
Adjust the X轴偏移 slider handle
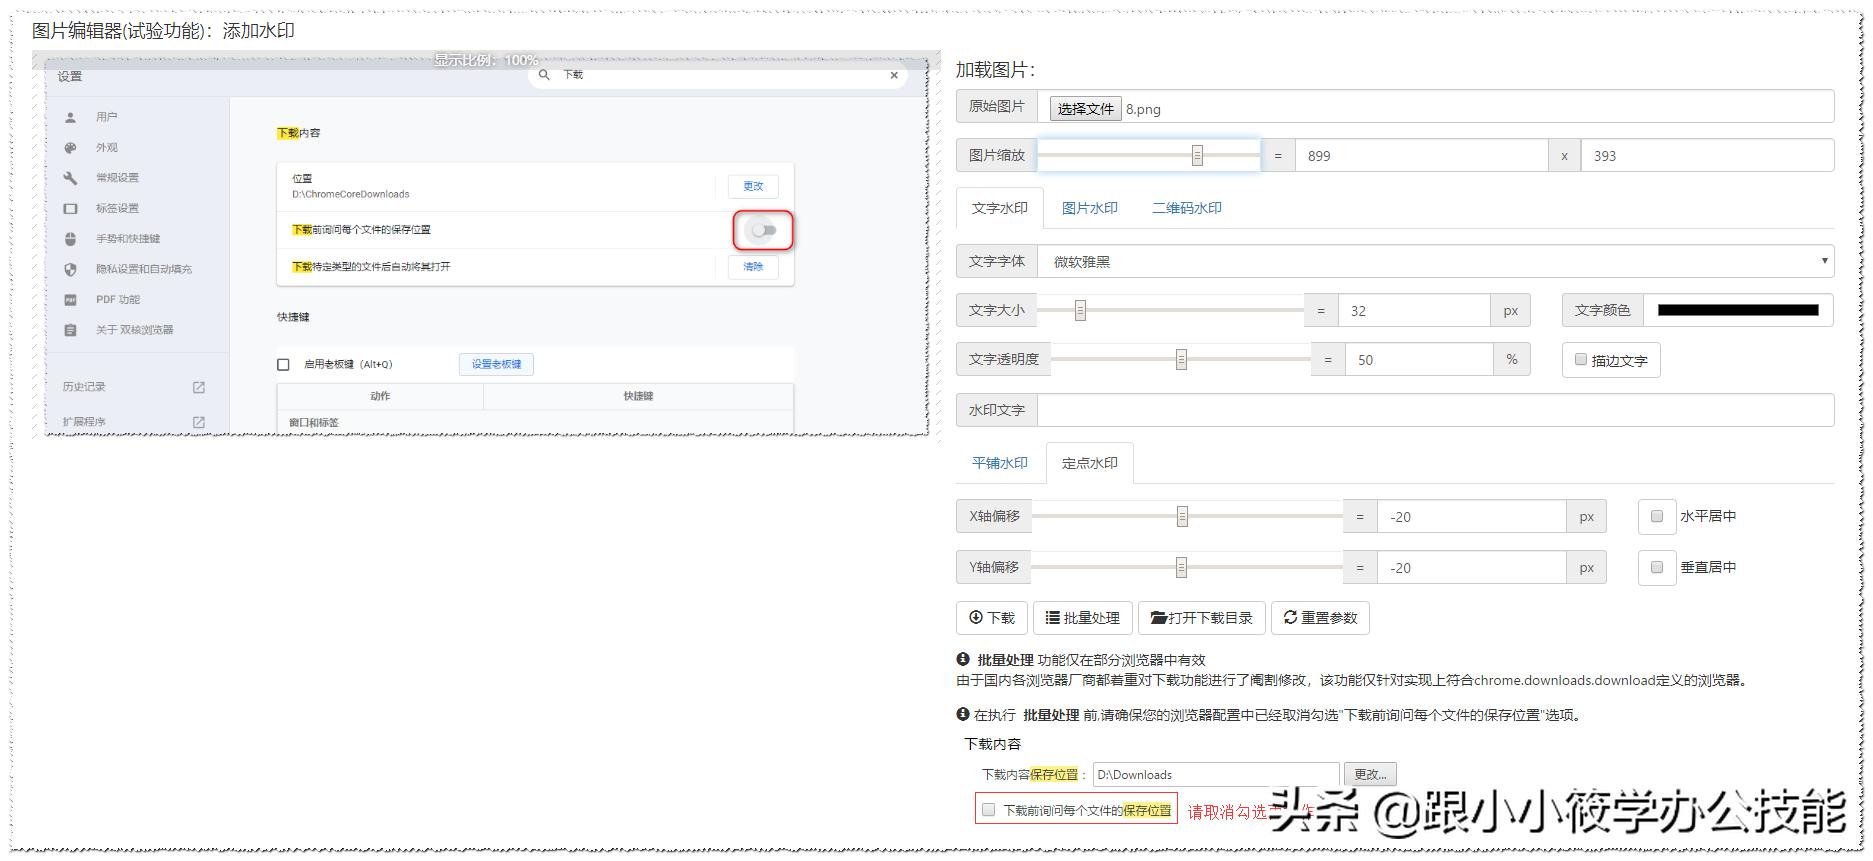[1182, 517]
